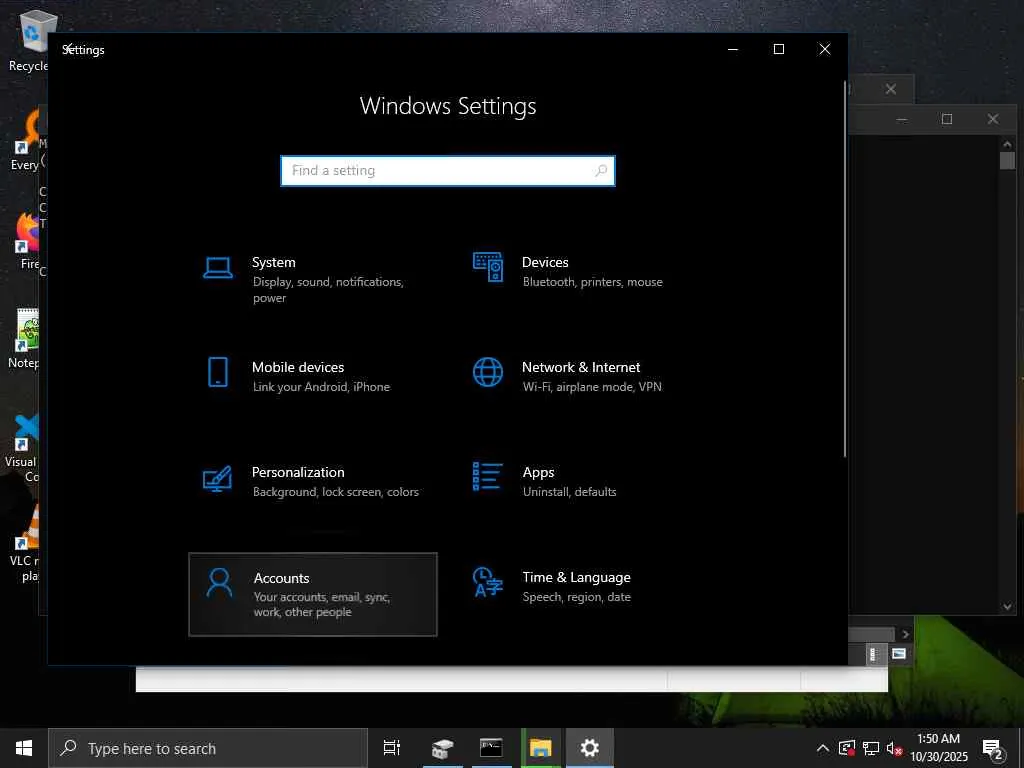1024x768 pixels.
Task: Open Network & Internet settings label
Action: click(581, 367)
